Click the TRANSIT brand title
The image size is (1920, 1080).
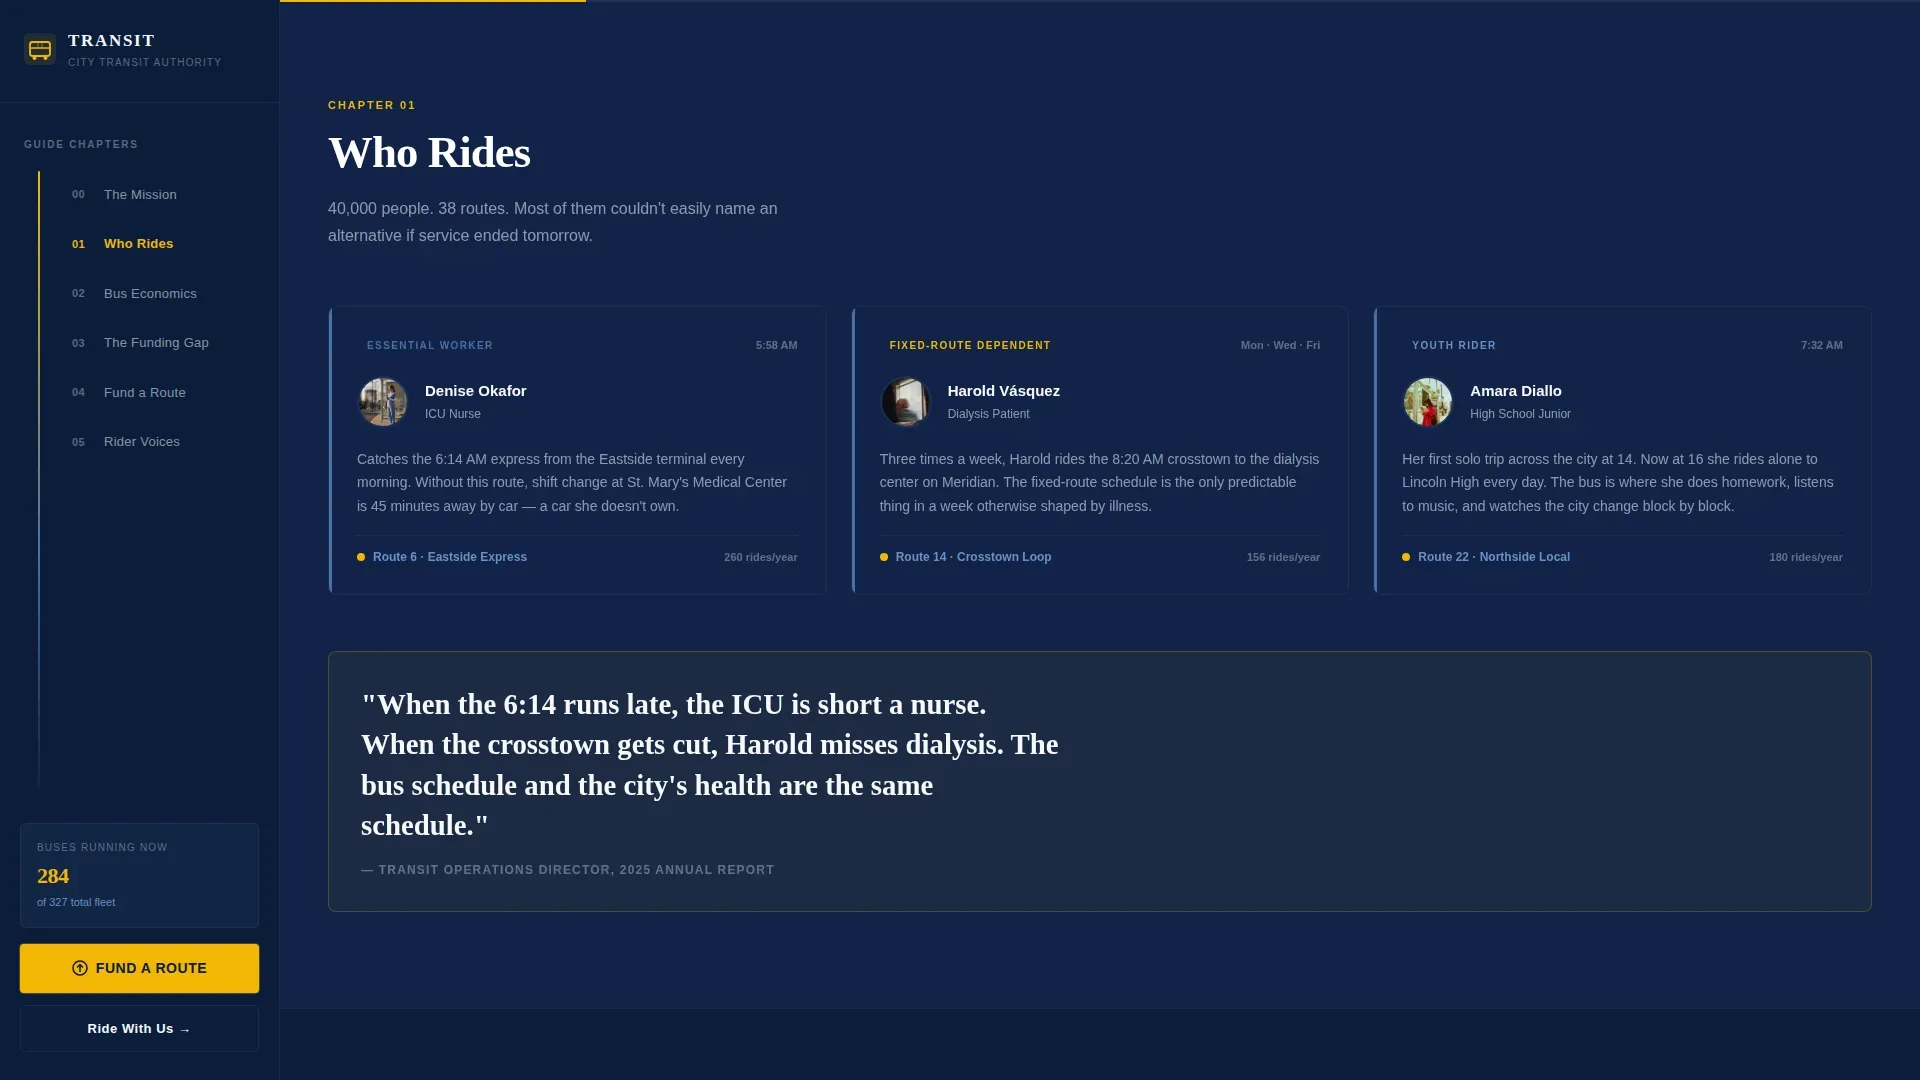[x=111, y=41]
